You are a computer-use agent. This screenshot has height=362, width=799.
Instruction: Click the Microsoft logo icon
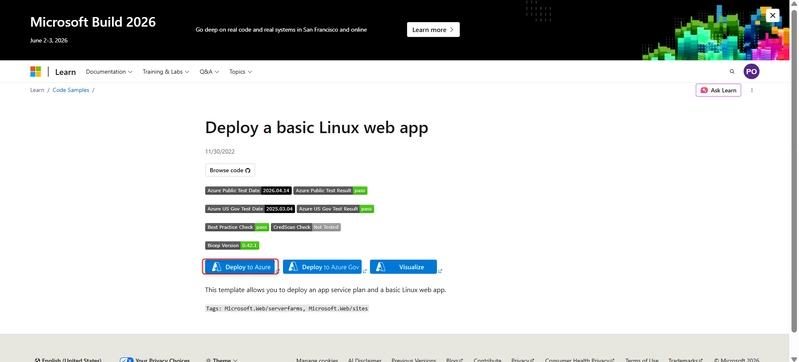point(35,72)
